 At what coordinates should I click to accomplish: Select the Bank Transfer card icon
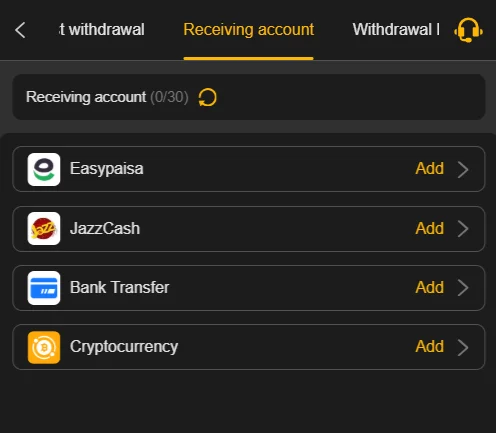point(44,288)
